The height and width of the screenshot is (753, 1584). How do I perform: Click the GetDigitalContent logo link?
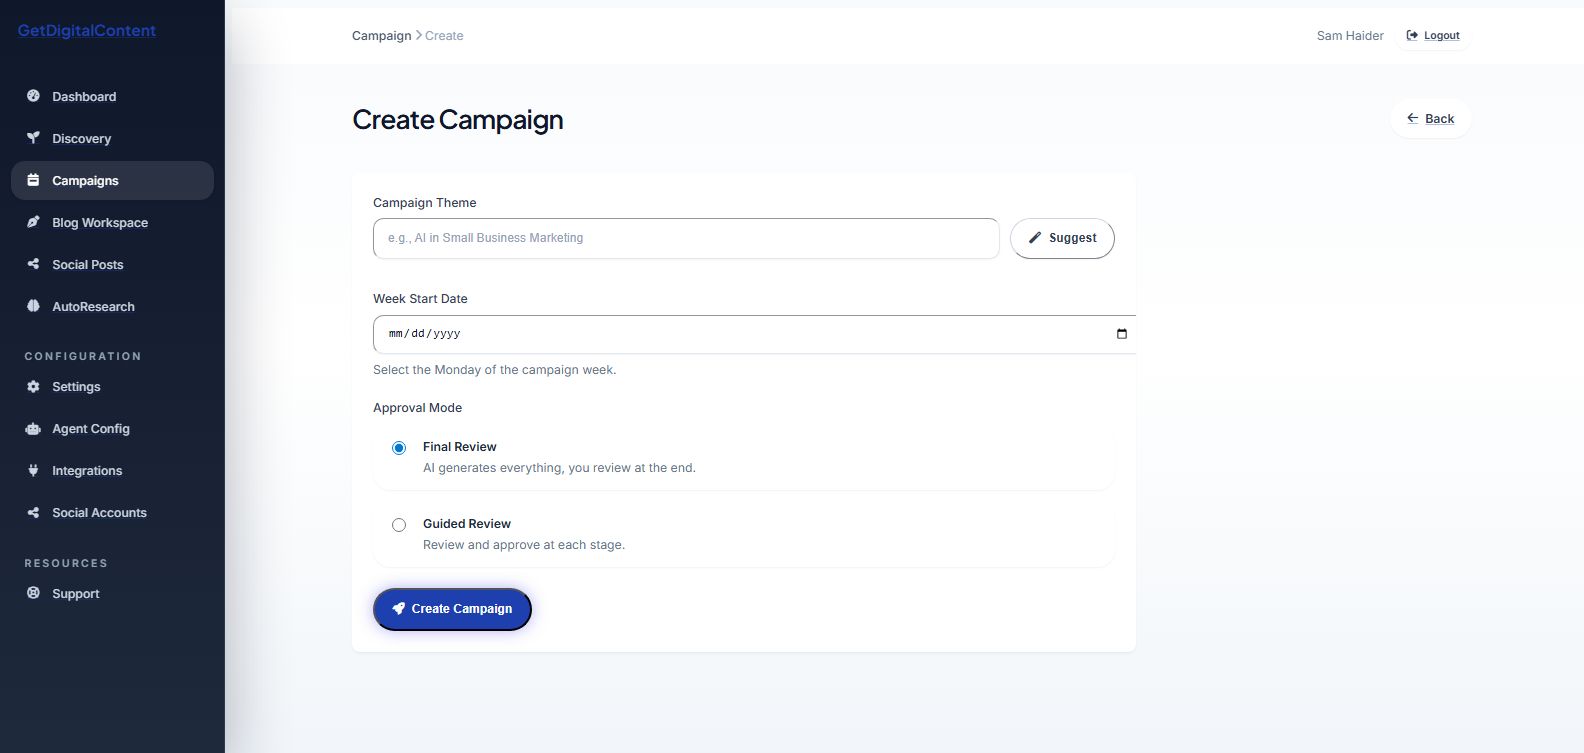(87, 31)
